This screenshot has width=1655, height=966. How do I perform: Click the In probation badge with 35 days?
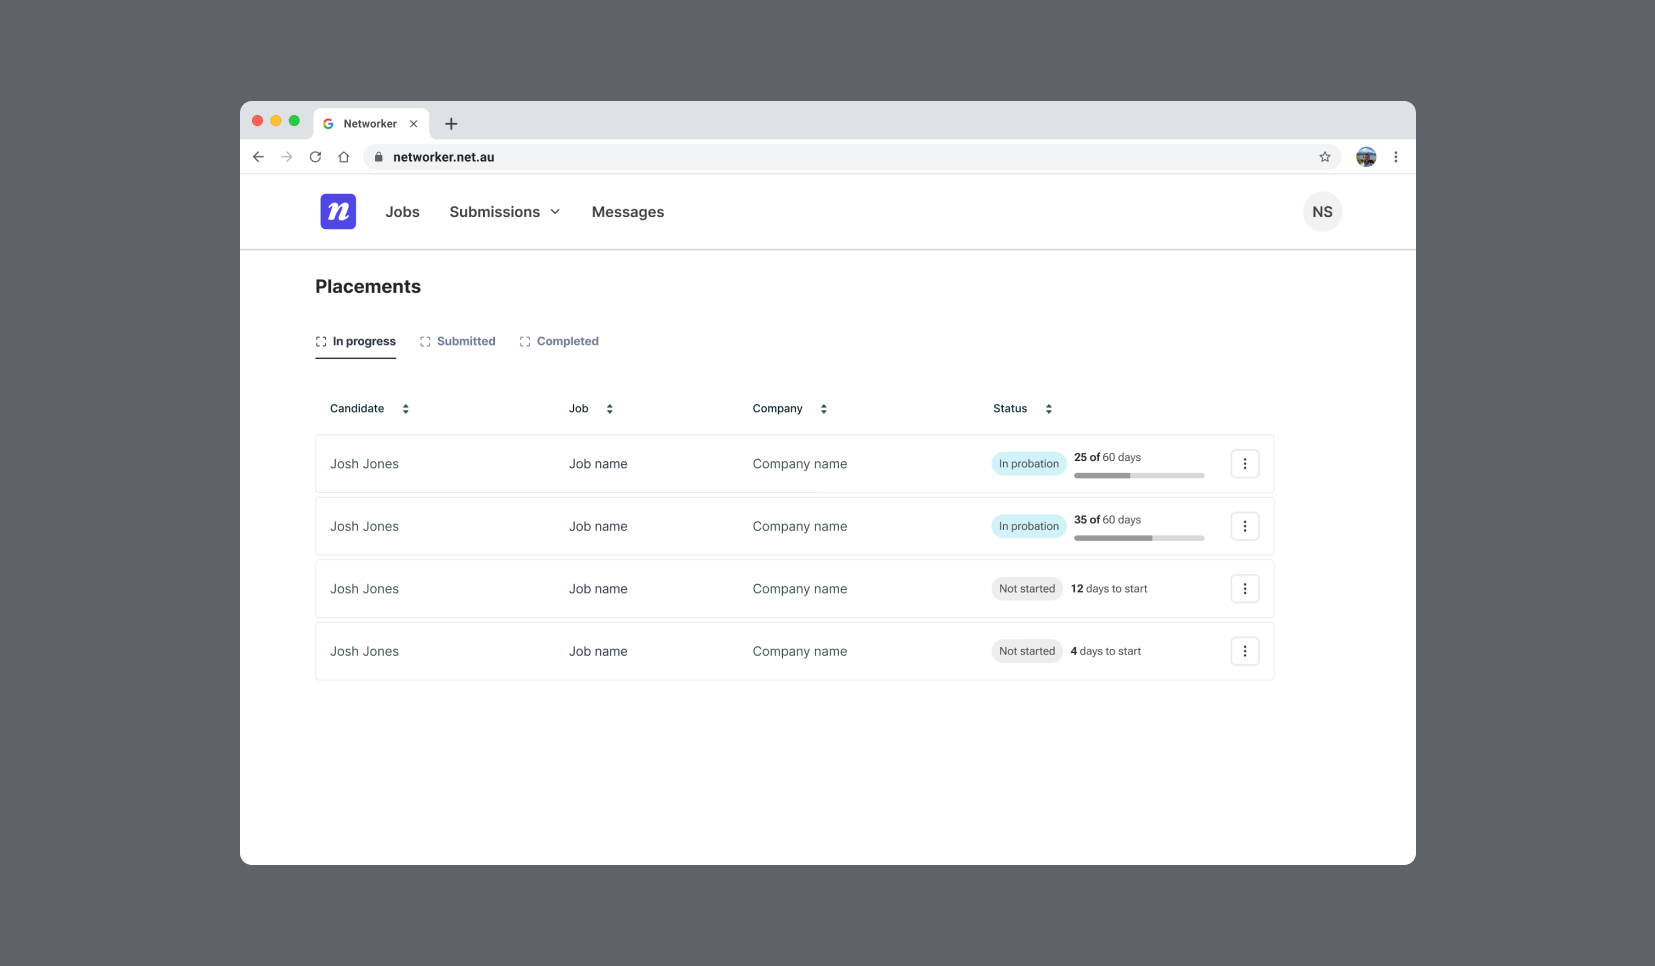point(1029,526)
